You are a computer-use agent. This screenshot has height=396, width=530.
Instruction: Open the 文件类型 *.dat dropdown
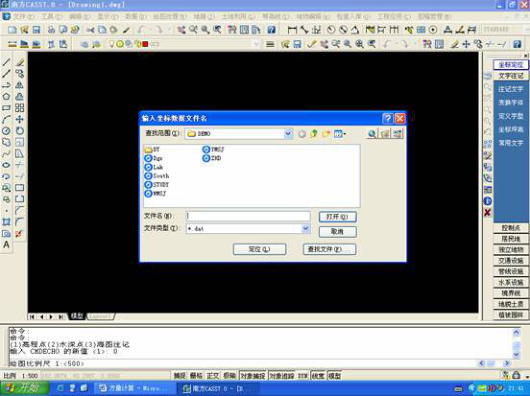(x=306, y=228)
